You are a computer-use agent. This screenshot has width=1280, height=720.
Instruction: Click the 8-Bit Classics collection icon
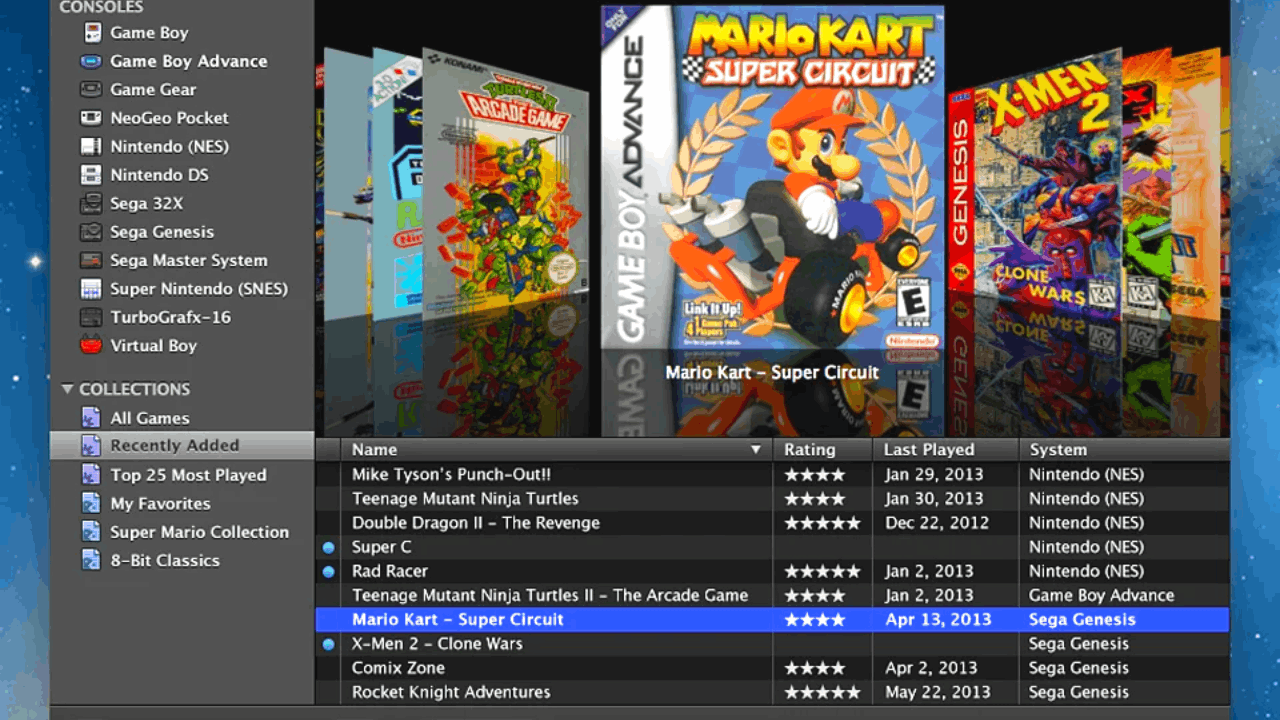click(x=91, y=560)
